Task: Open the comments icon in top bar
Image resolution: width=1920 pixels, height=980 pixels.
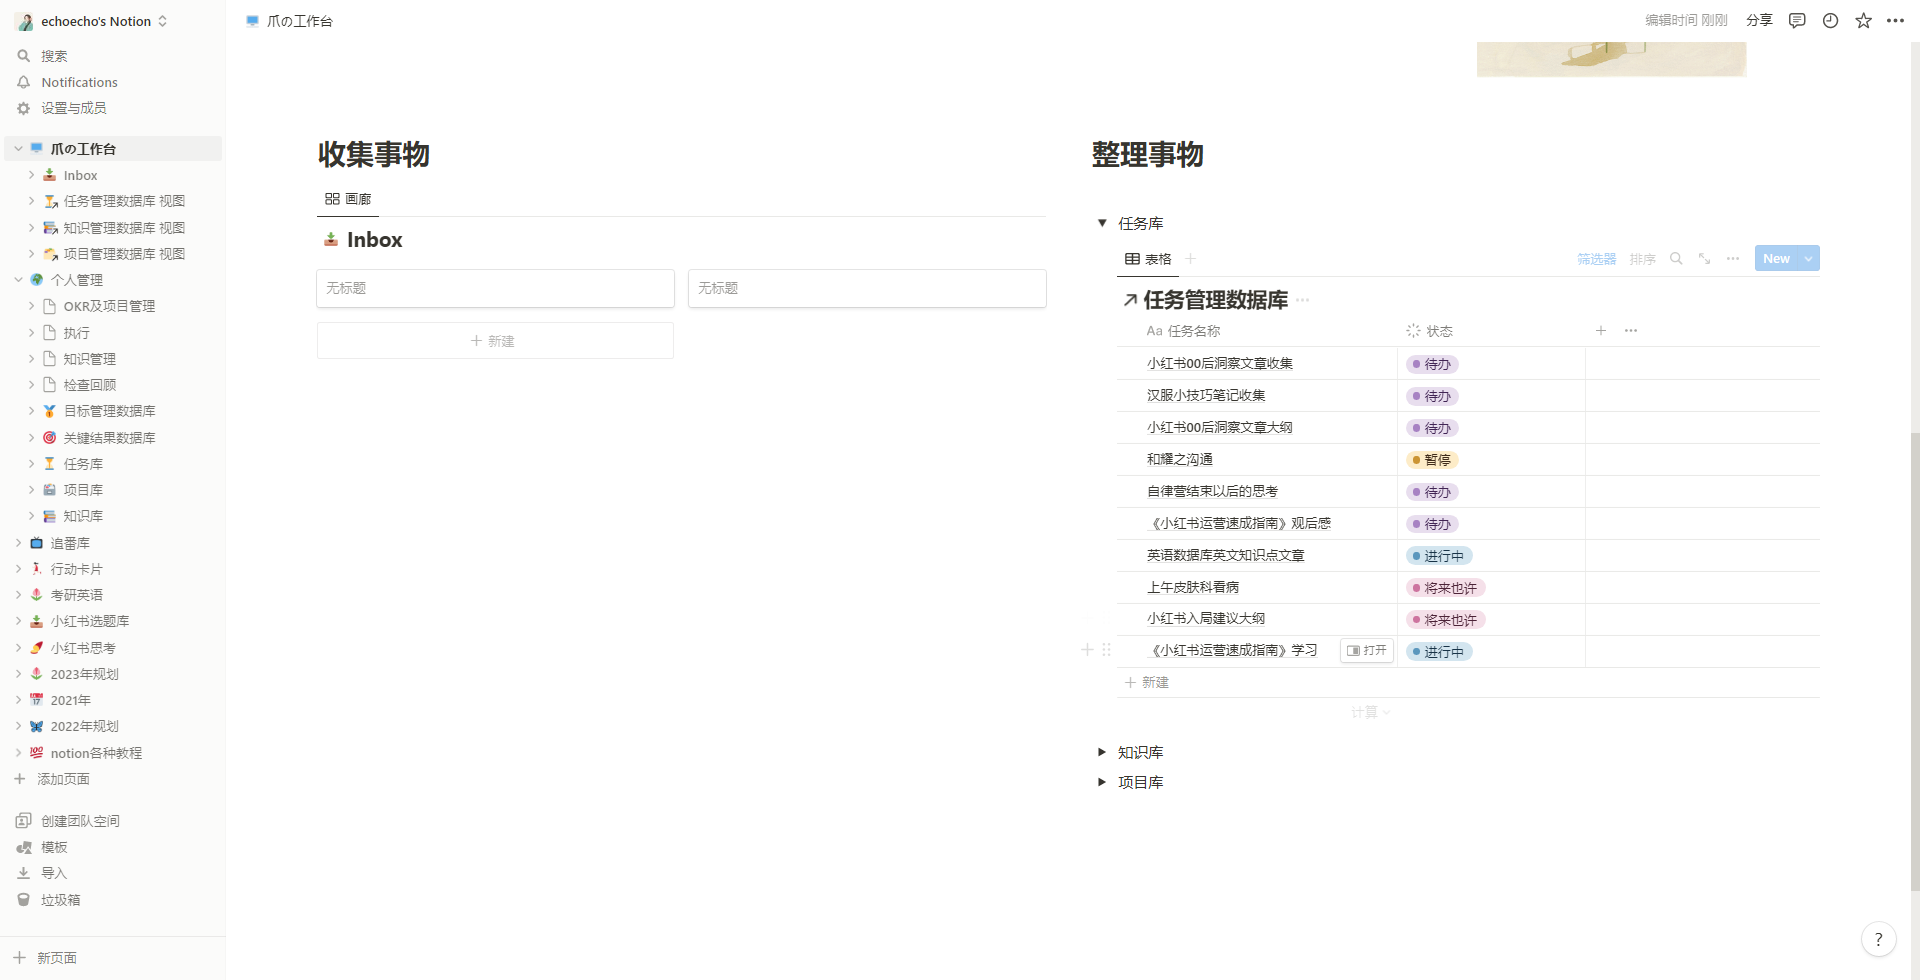Action: pyautogui.click(x=1797, y=21)
